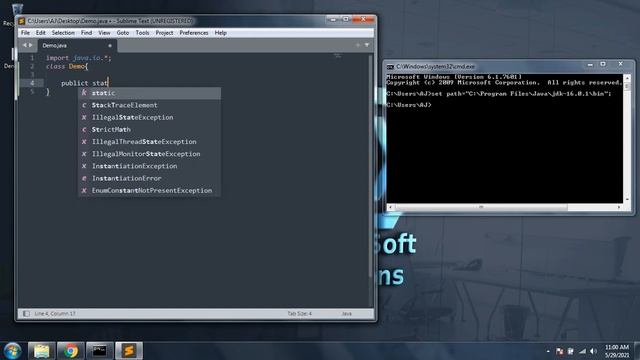Click the 'class Demo{' code line
640x360 pixels.
[67, 66]
